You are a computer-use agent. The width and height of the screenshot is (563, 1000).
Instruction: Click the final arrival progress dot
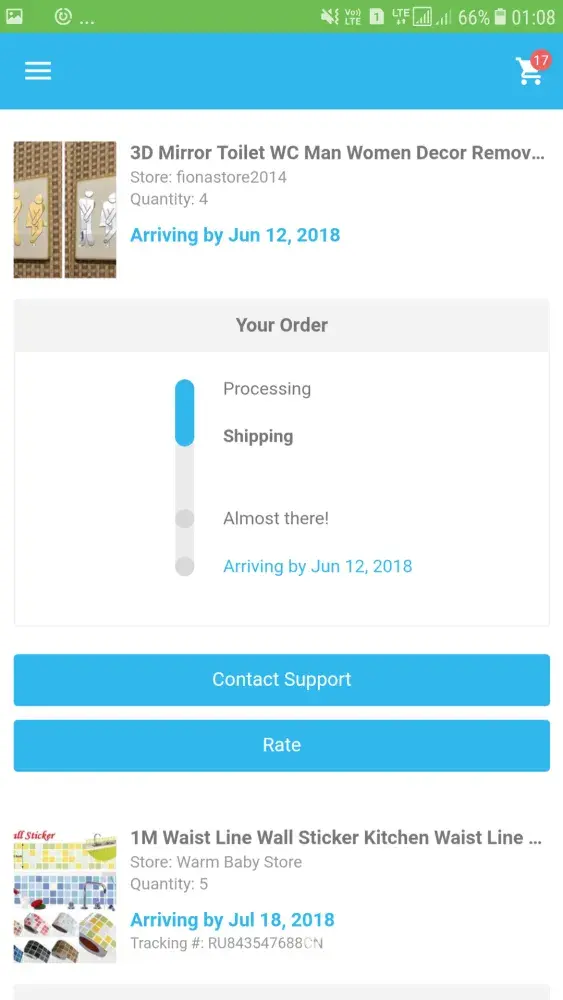pyautogui.click(x=184, y=566)
